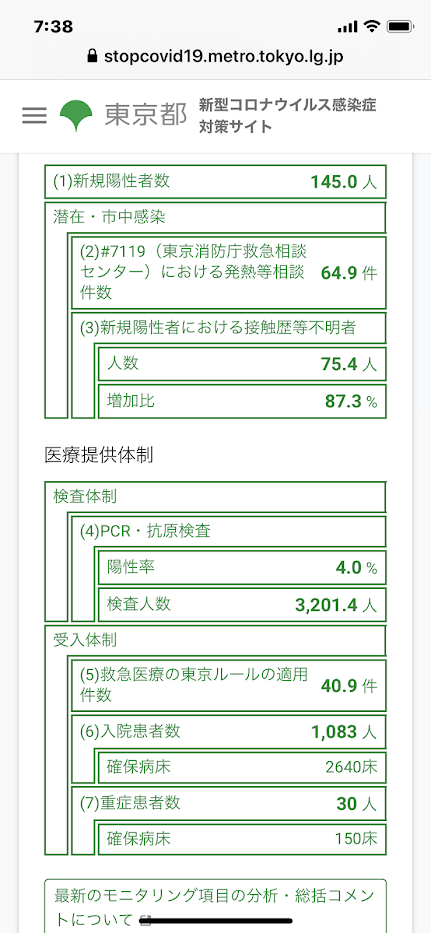Tap the stopcovid19.metro.tokyo.lg.jp address field

[x=216, y=57]
